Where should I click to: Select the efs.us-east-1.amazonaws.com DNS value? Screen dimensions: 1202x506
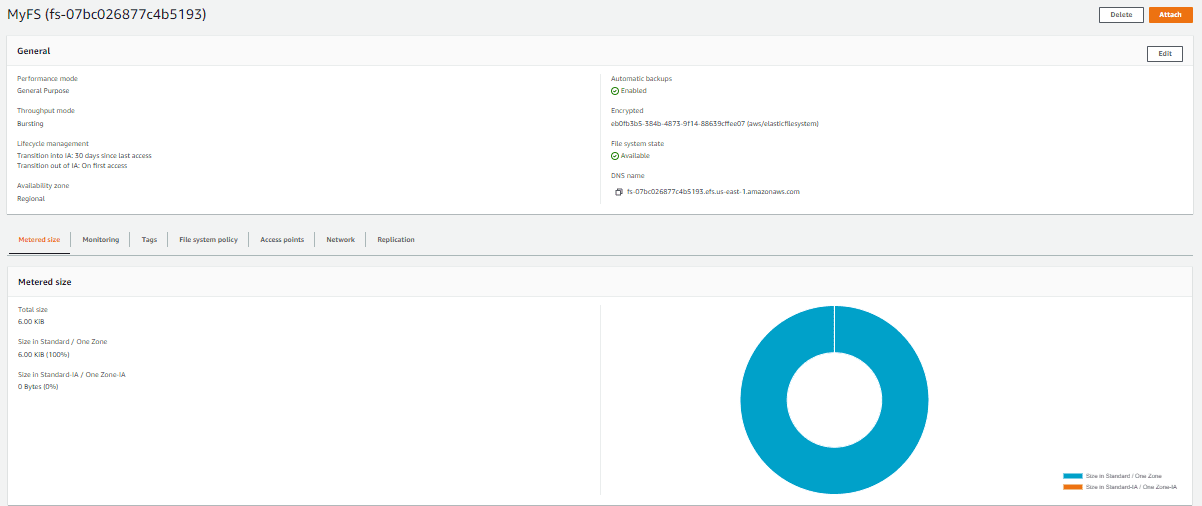[x=713, y=191]
